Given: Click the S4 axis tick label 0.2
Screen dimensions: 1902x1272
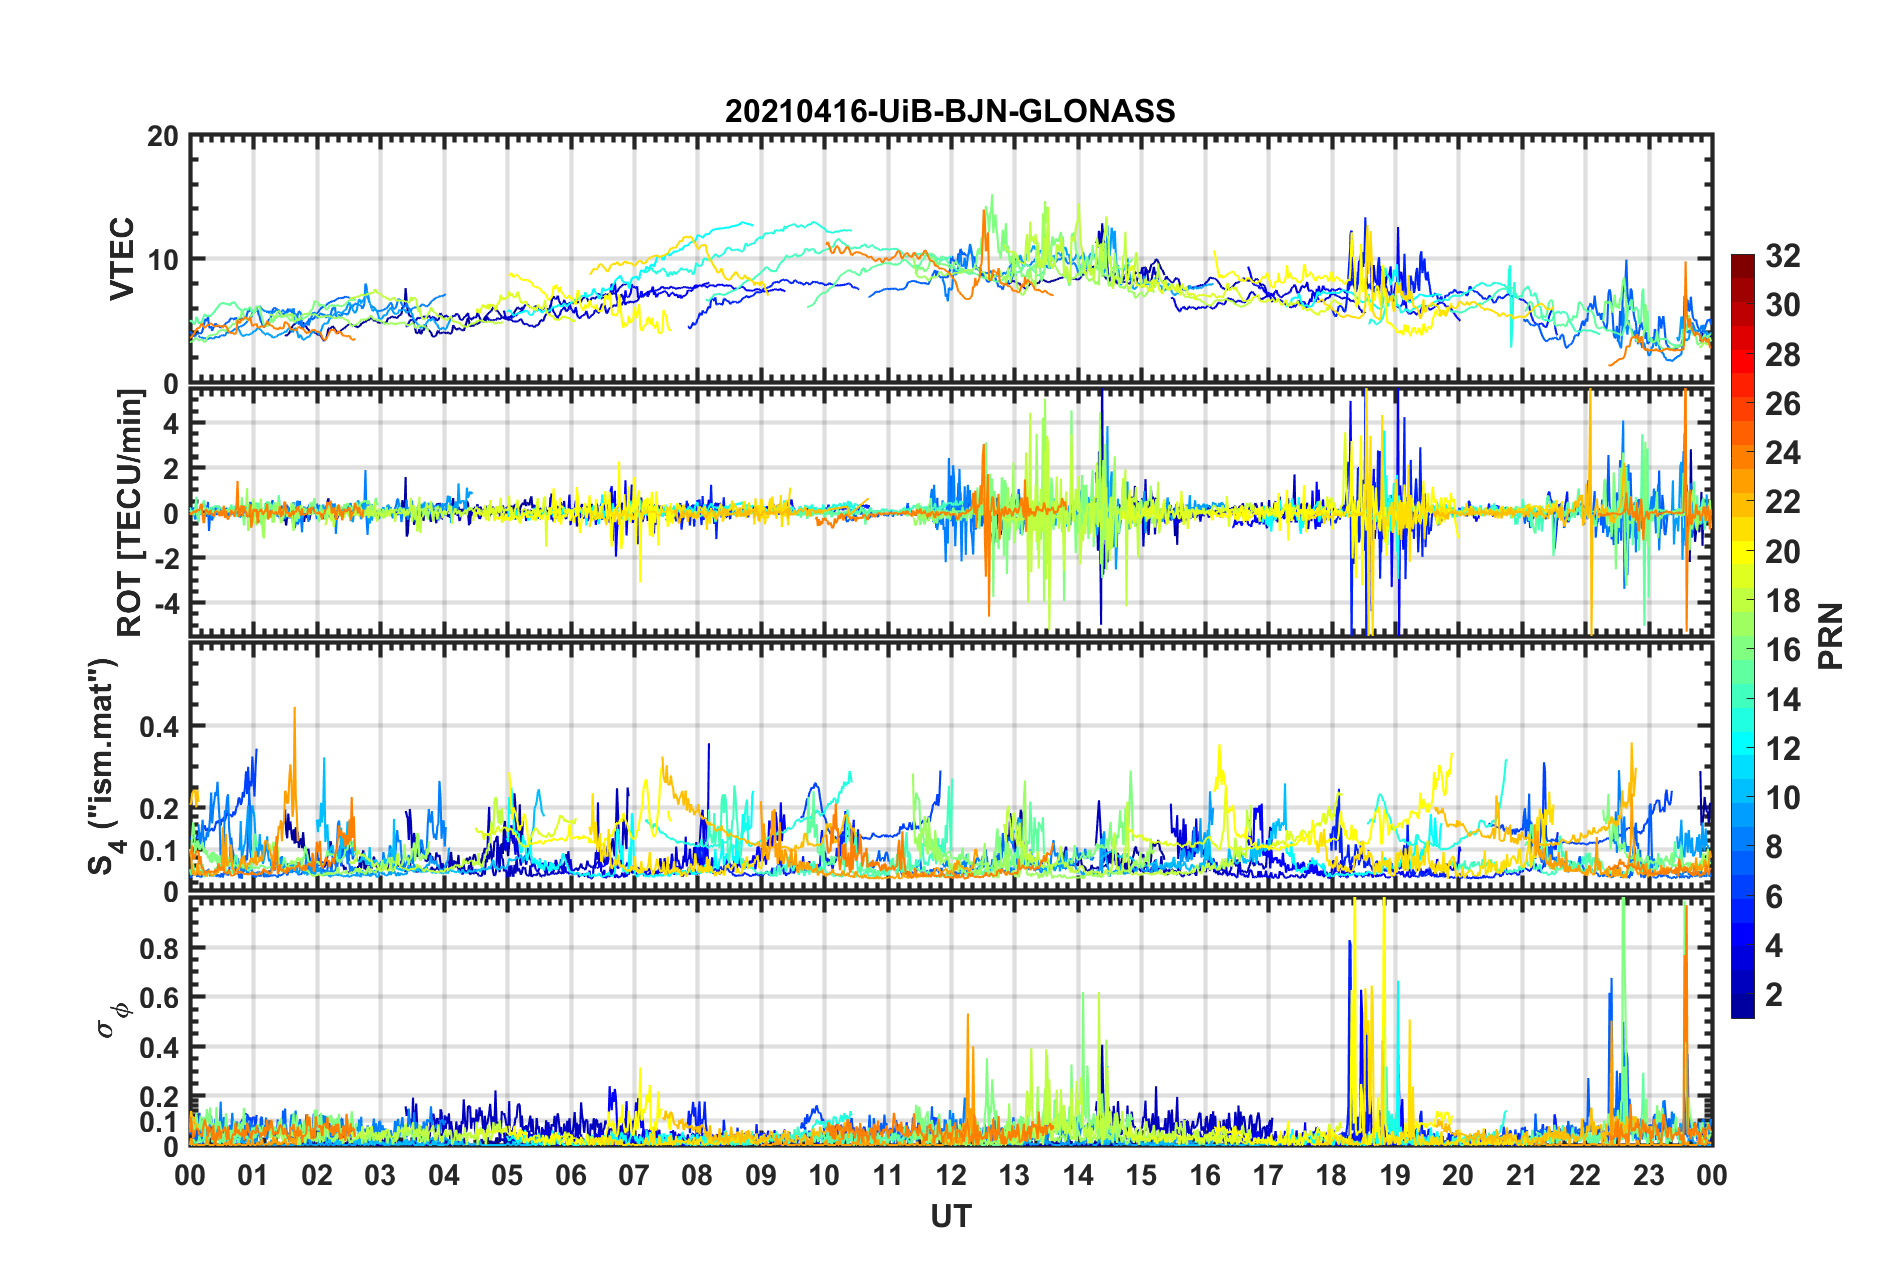Looking at the screenshot, I should (159, 809).
